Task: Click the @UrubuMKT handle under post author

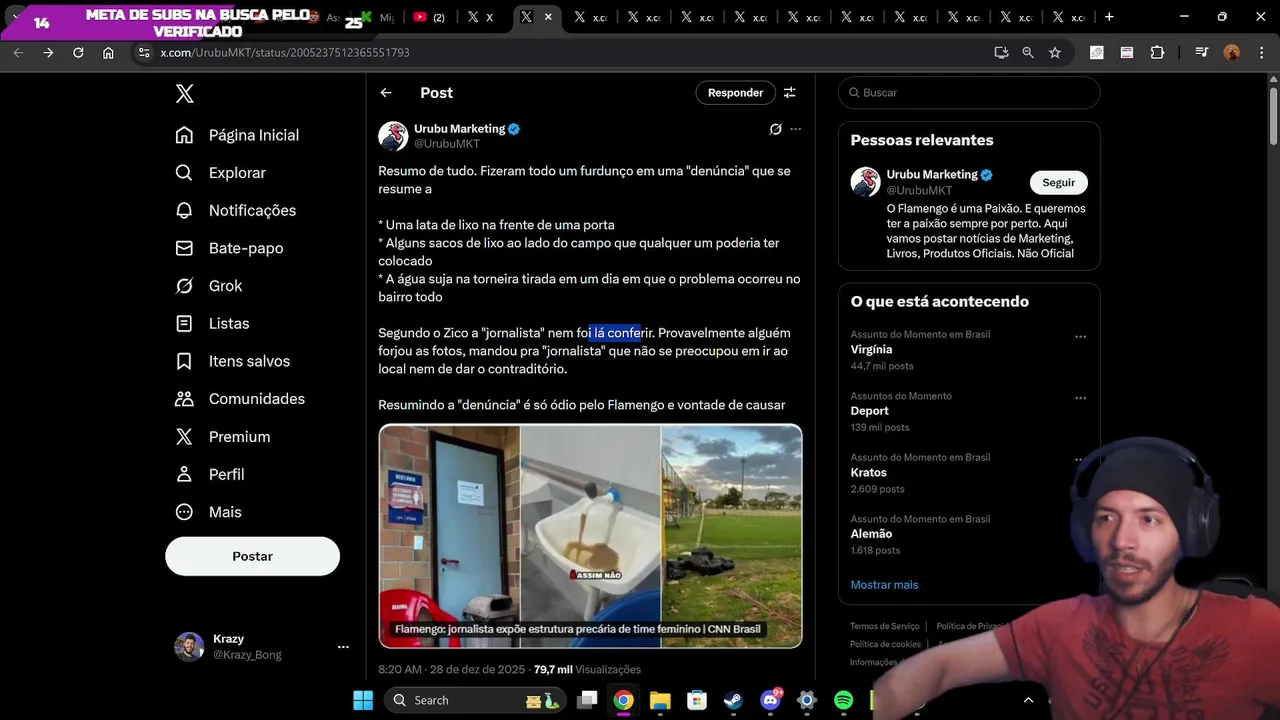Action: tap(447, 144)
